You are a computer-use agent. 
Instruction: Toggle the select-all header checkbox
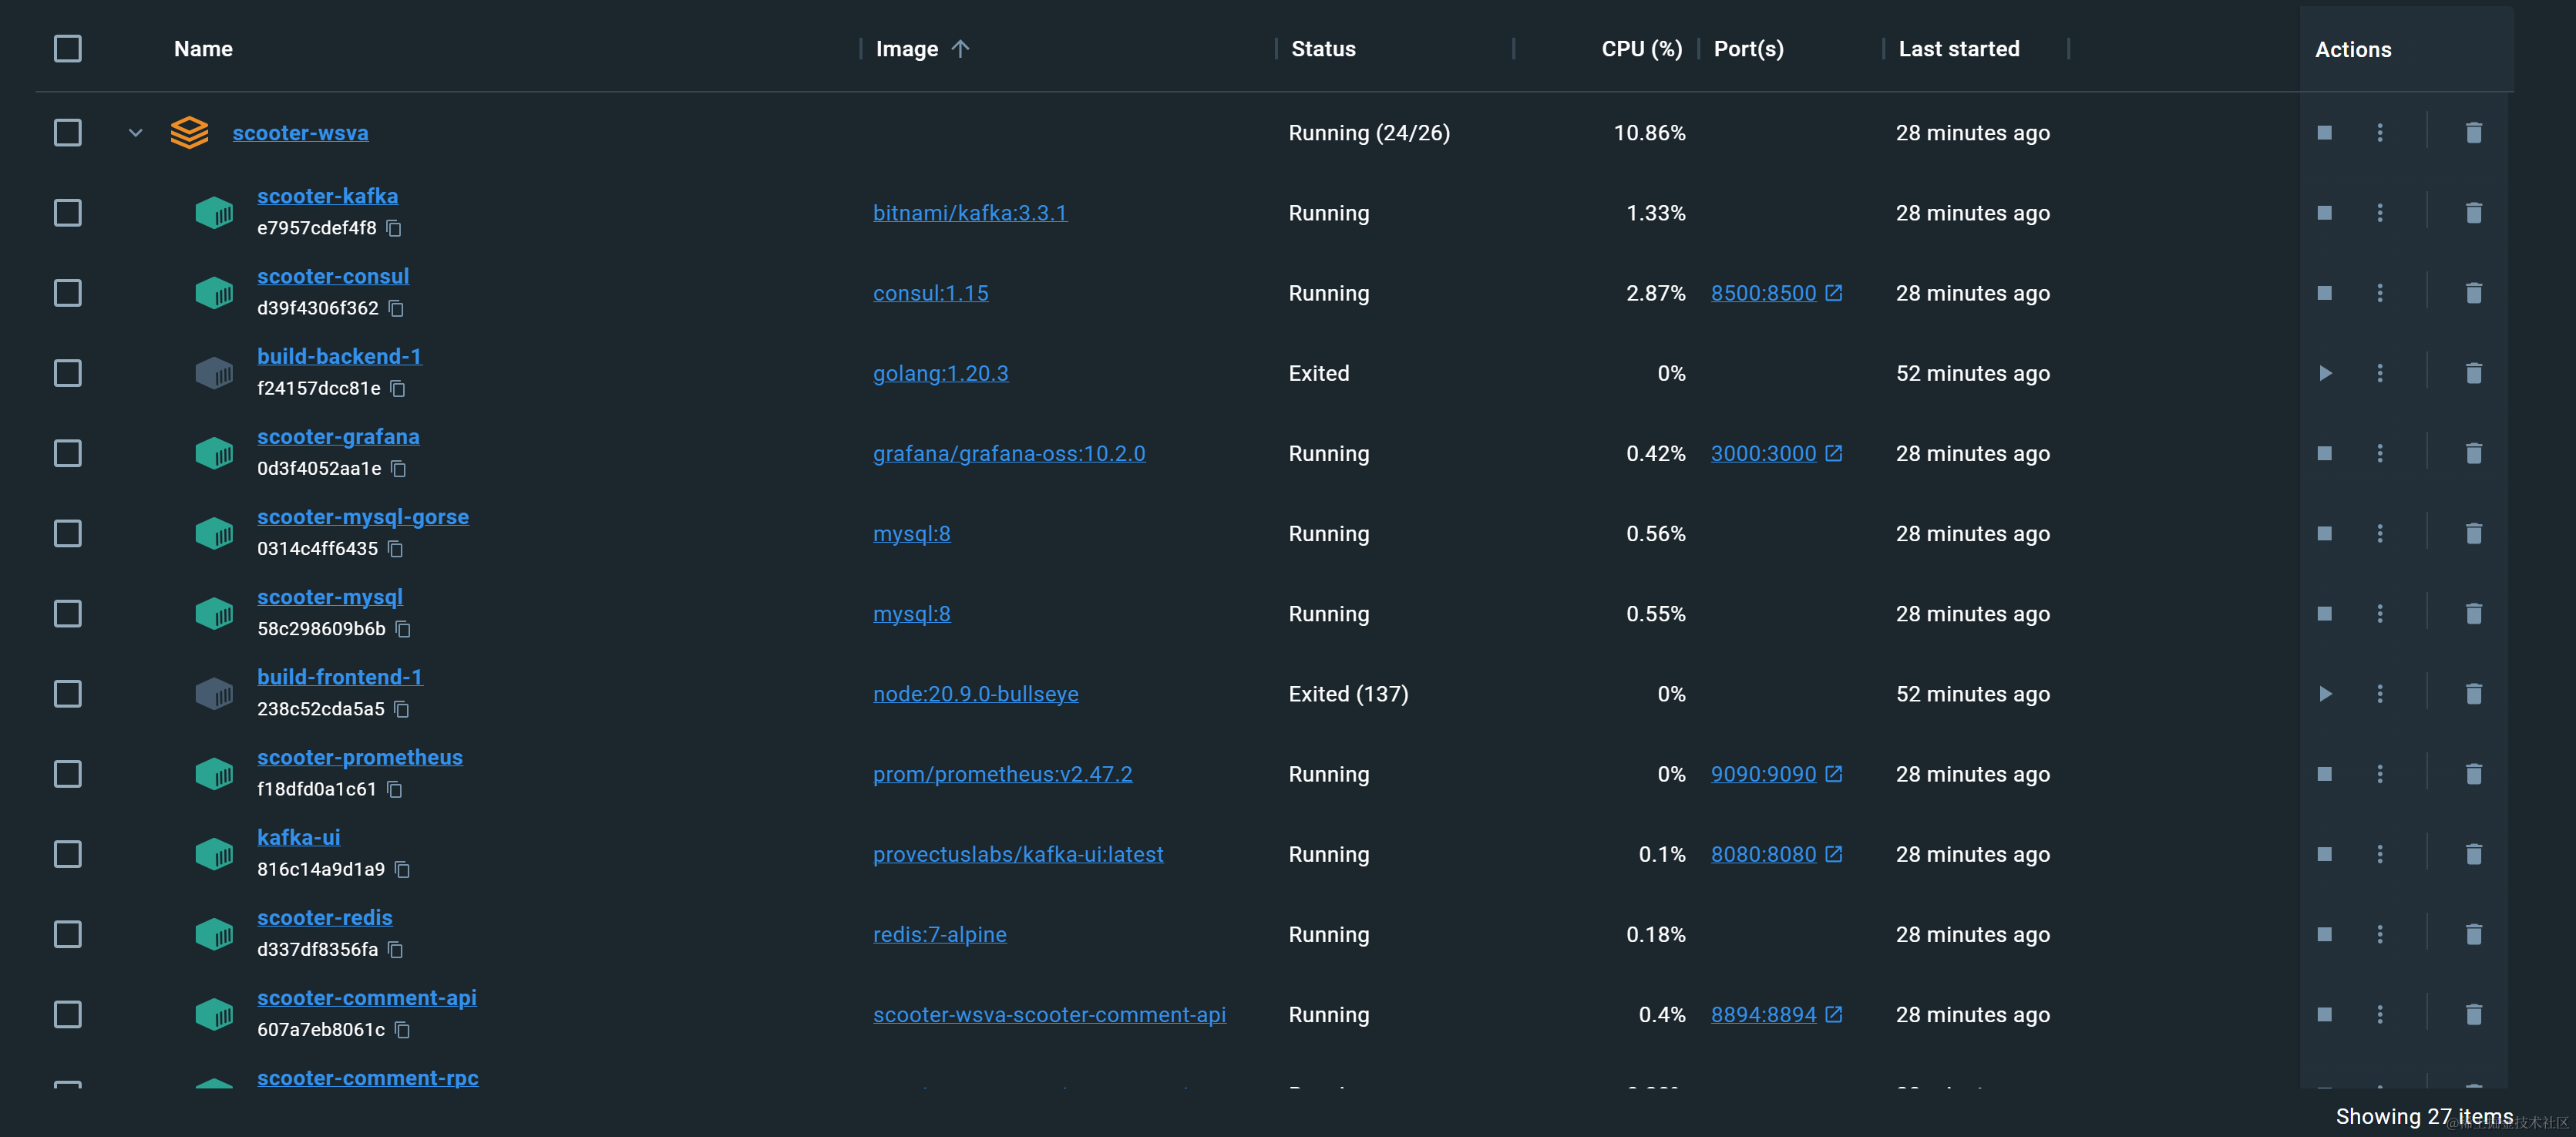click(x=68, y=49)
